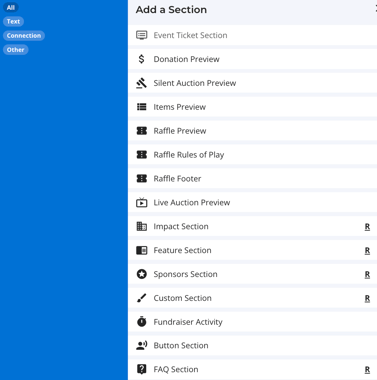
Task: Add the Raffle Footer section
Action: tap(253, 178)
